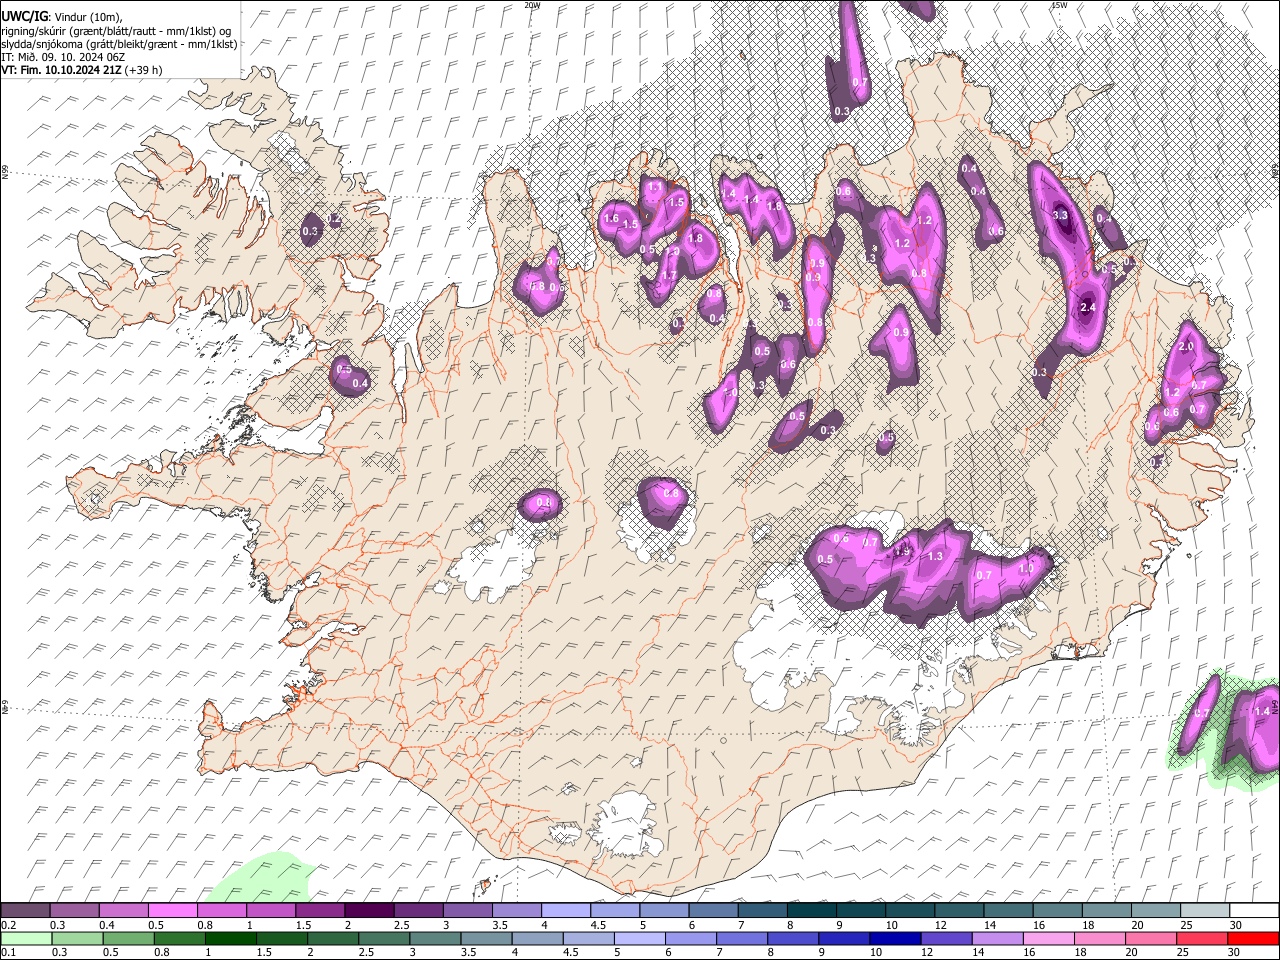Click the 3.3 snowfall value on the map
Image resolution: width=1280 pixels, height=960 pixels.
point(1061,215)
